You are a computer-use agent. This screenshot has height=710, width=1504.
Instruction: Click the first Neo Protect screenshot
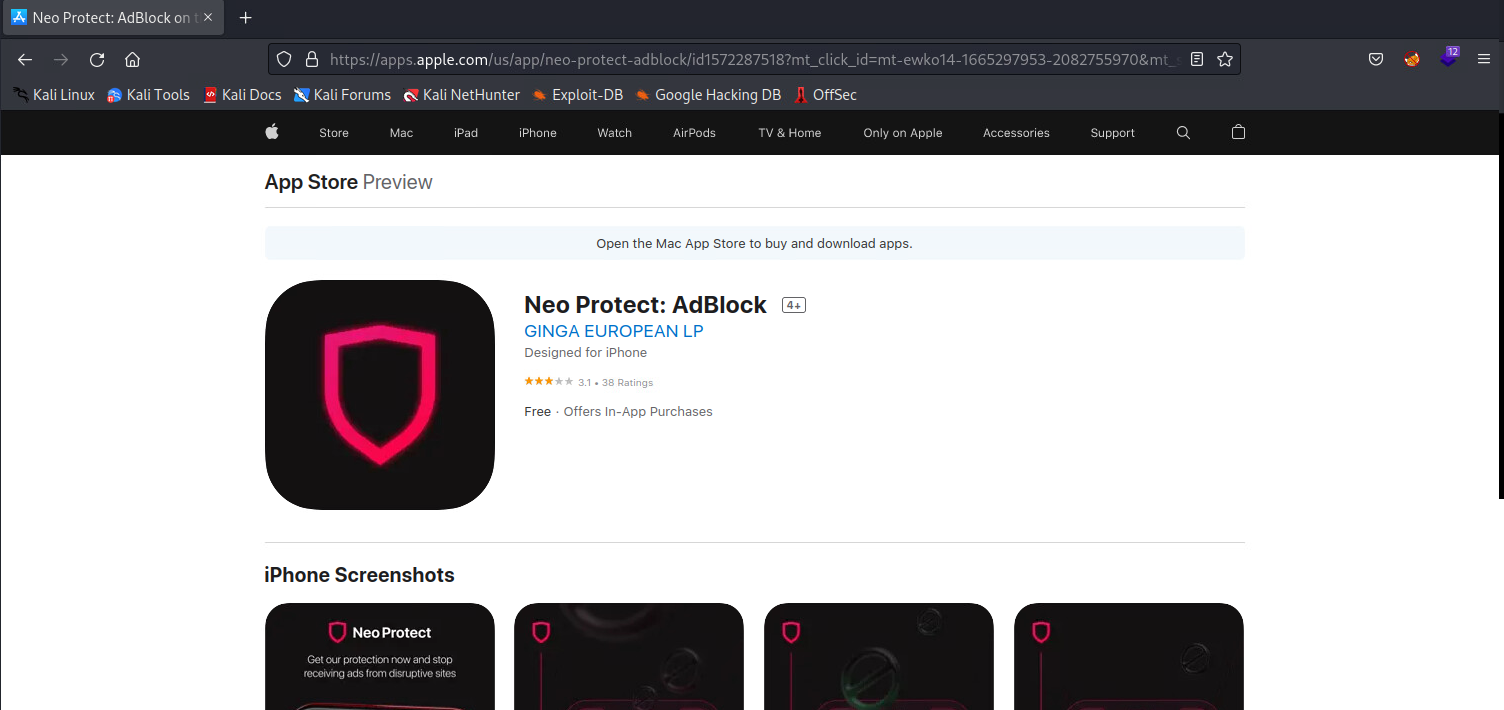click(x=379, y=656)
